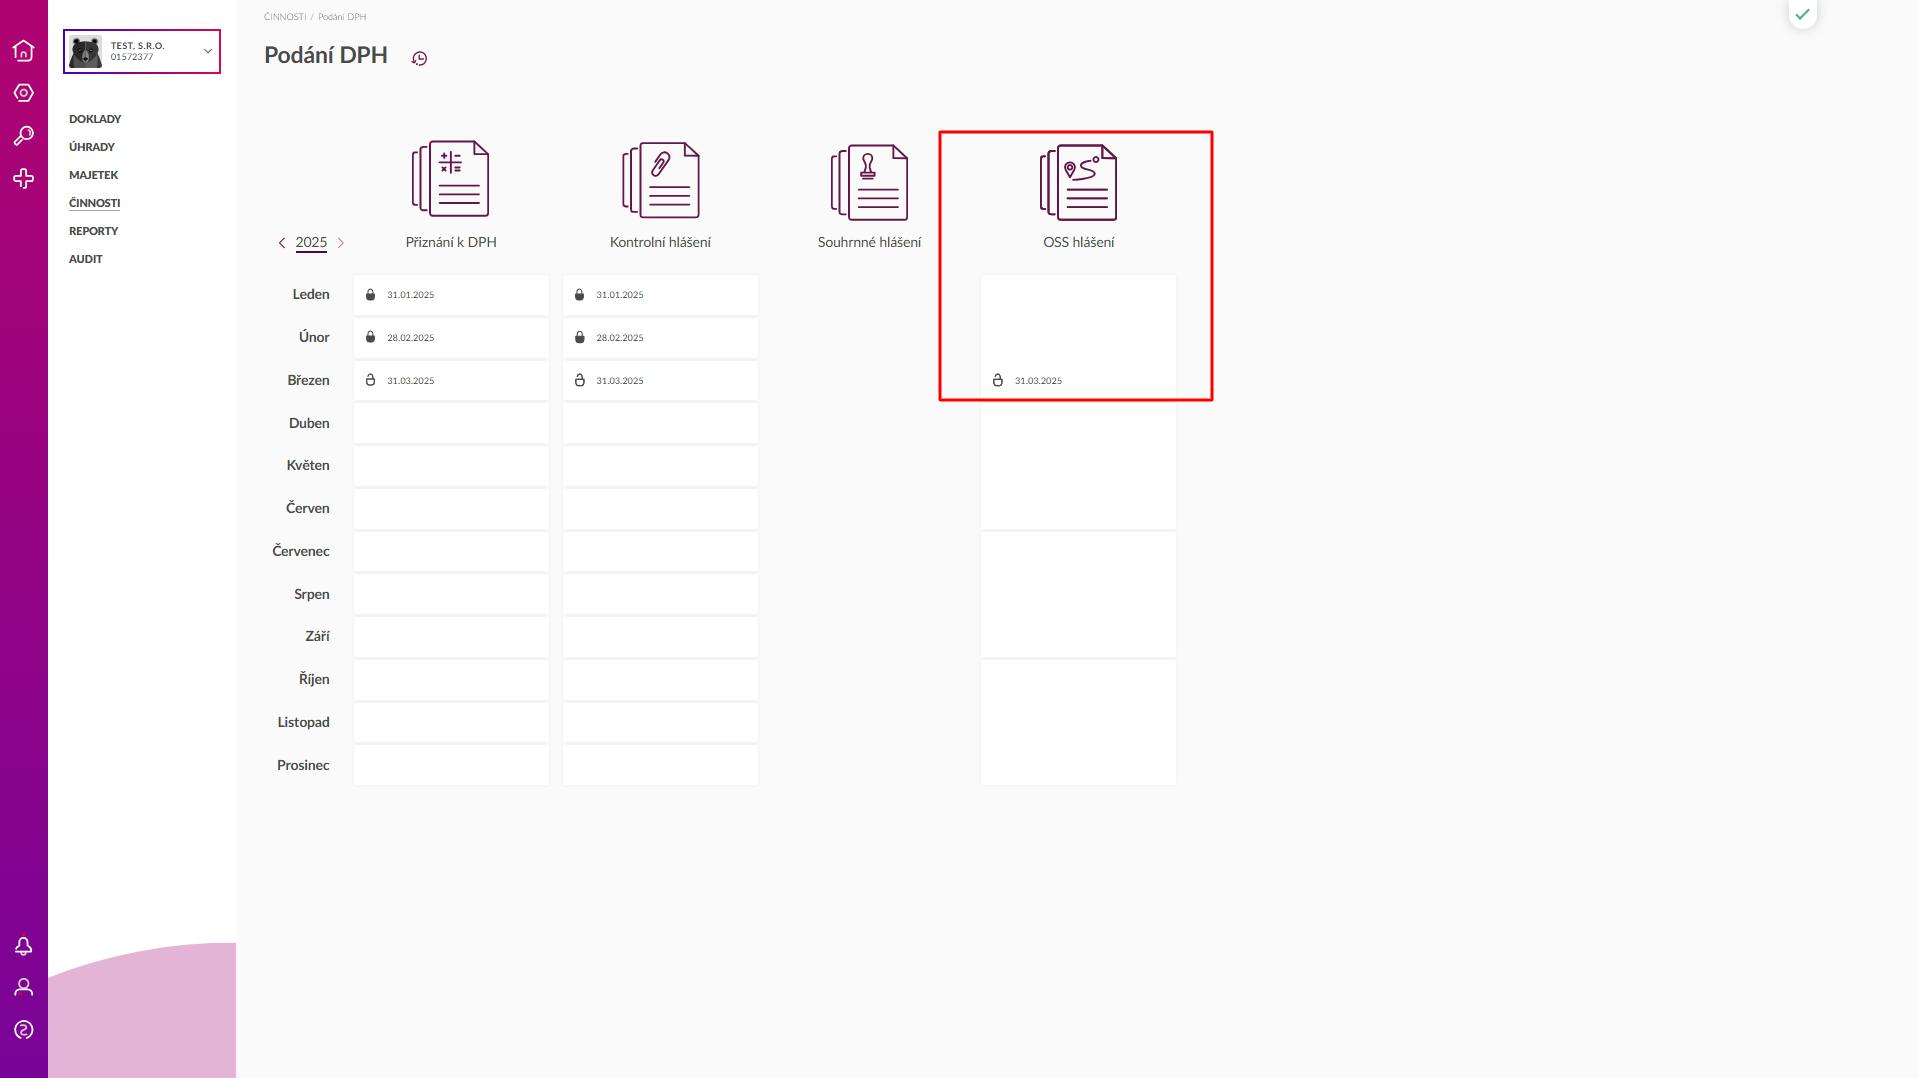Open the REPORTY menu
Viewport: 1918px width, 1078px height.
[94, 231]
